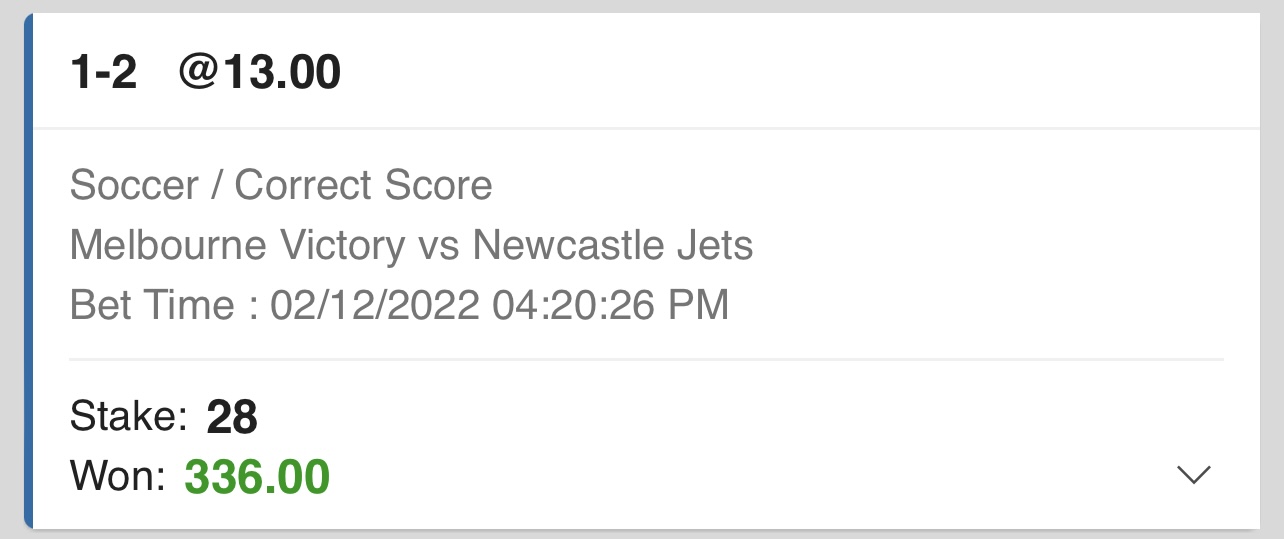The image size is (1284, 539).
Task: Click the @13.00 odds value
Action: tap(259, 73)
